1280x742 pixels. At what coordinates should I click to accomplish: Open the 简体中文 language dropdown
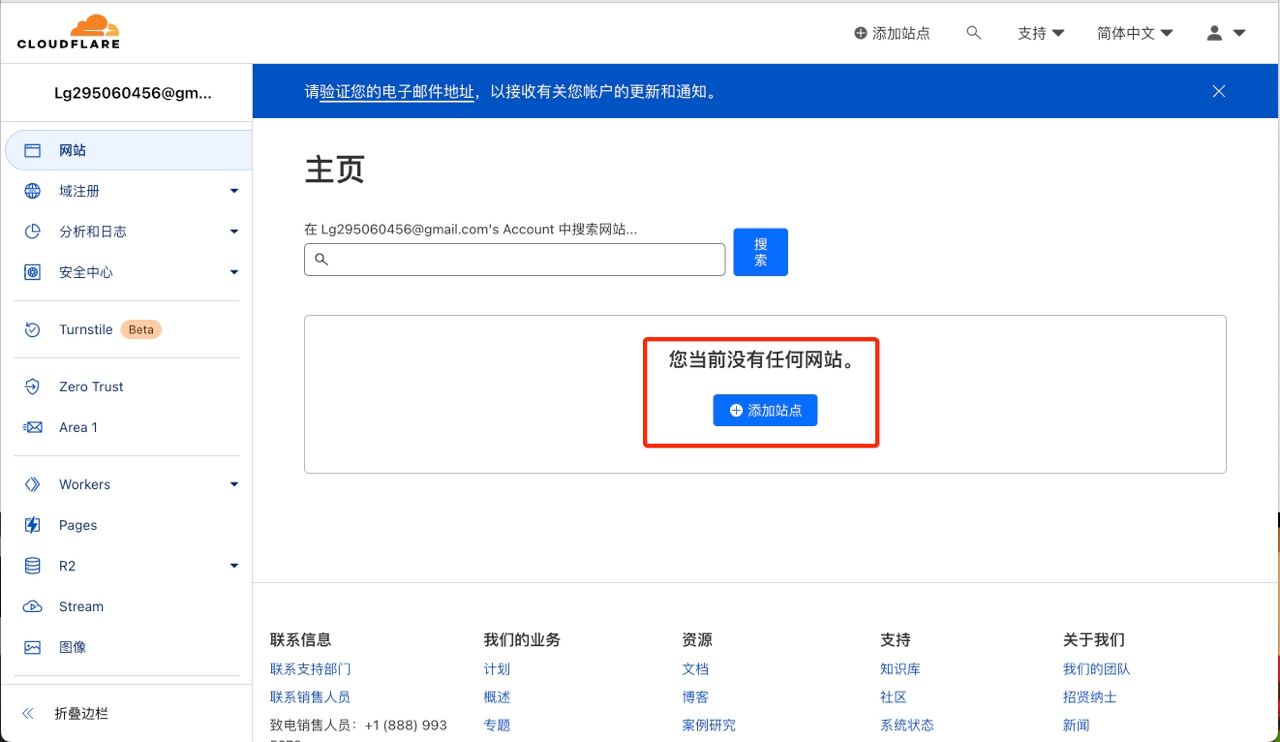(x=1135, y=33)
